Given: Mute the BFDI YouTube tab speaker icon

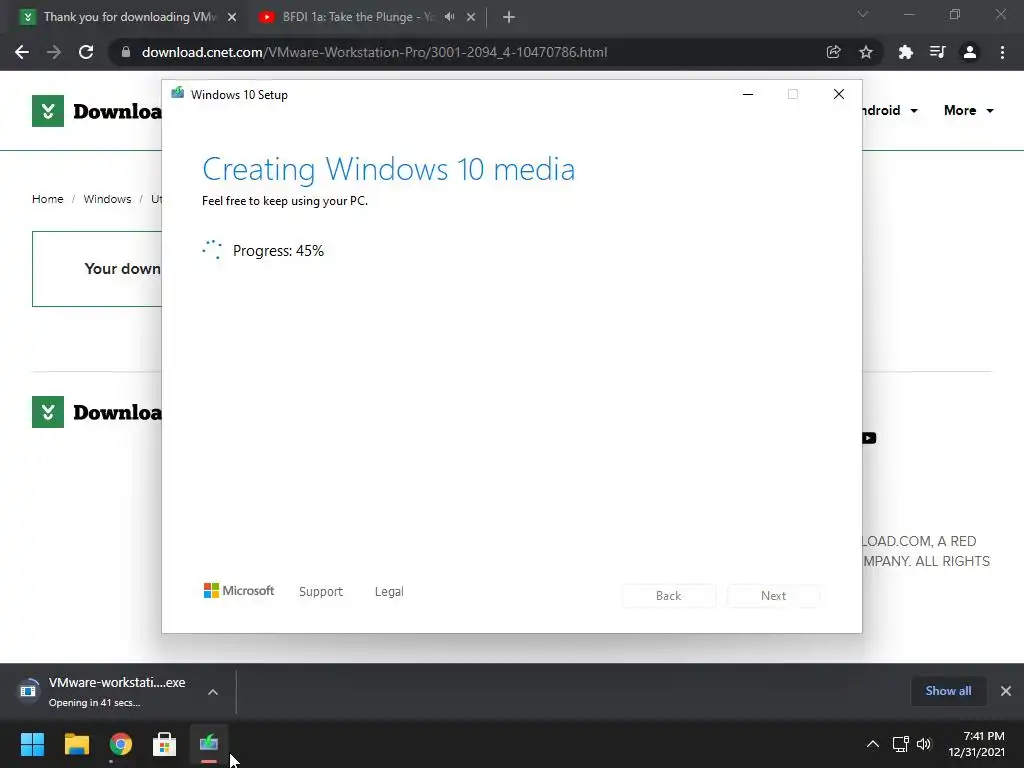Looking at the screenshot, I should click(x=449, y=17).
